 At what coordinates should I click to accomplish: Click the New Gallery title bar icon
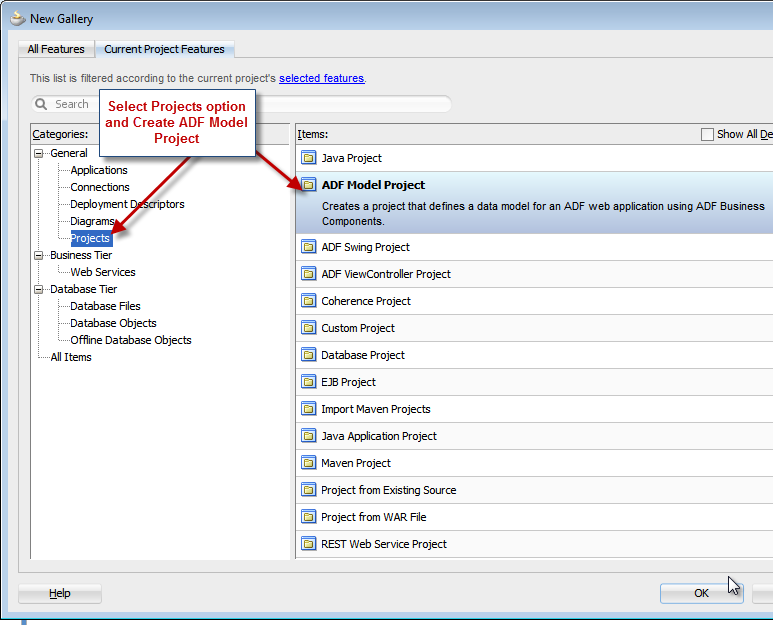[x=18, y=19]
